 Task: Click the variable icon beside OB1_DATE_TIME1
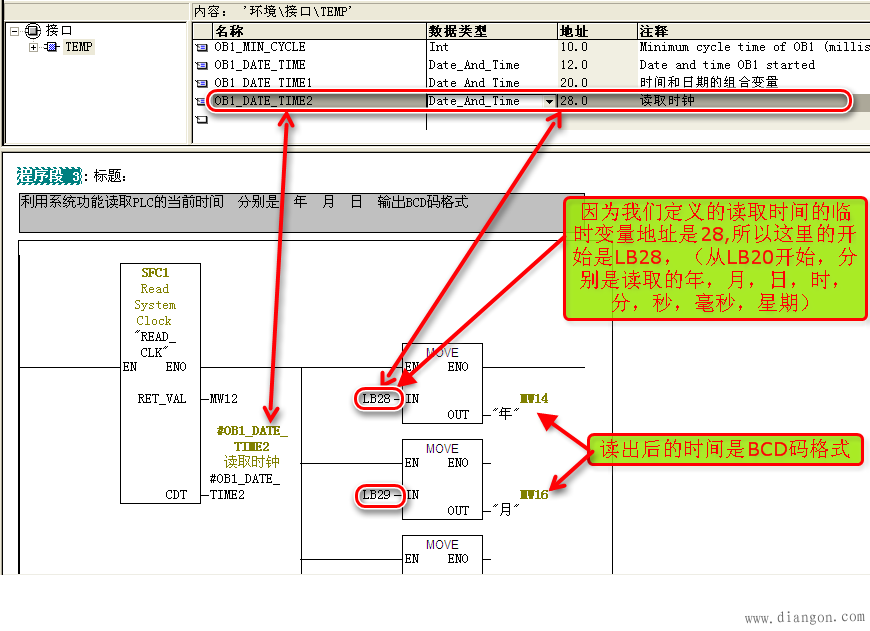[x=202, y=83]
